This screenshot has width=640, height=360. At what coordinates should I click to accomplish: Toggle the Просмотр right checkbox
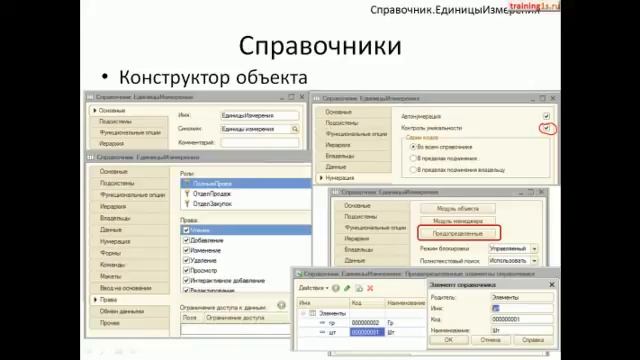(x=186, y=270)
